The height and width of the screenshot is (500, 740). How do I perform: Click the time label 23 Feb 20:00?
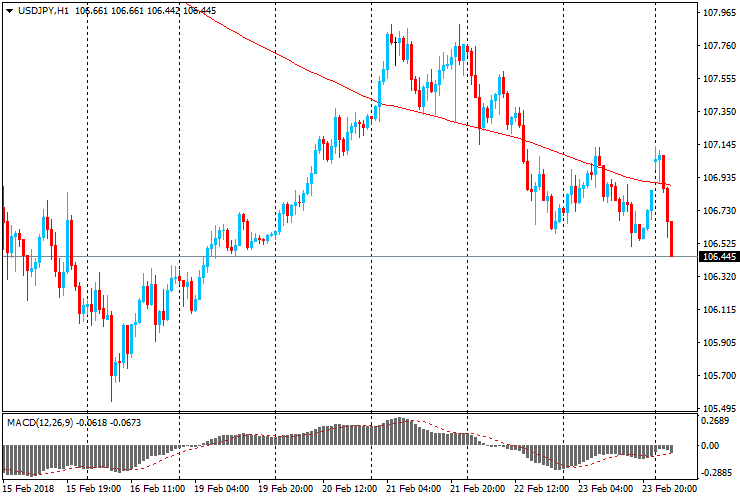coord(669,489)
